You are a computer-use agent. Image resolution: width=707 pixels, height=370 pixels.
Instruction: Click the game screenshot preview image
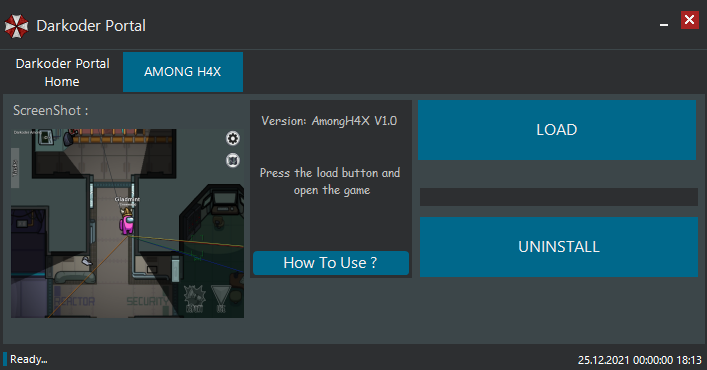click(128, 224)
